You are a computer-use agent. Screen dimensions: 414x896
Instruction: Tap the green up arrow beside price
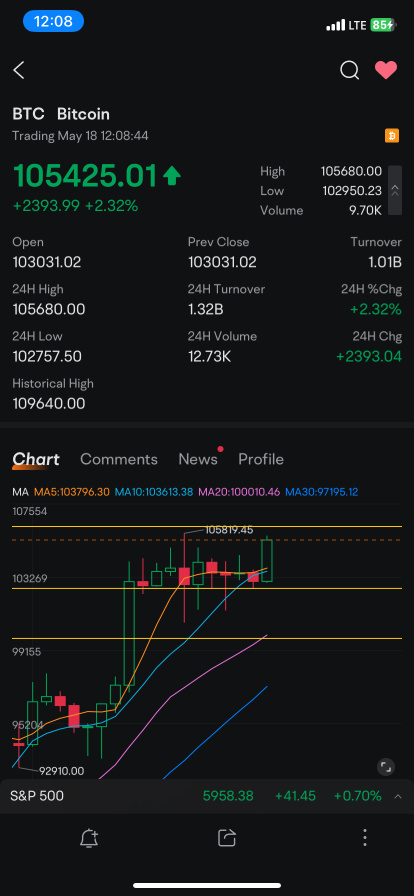point(172,176)
